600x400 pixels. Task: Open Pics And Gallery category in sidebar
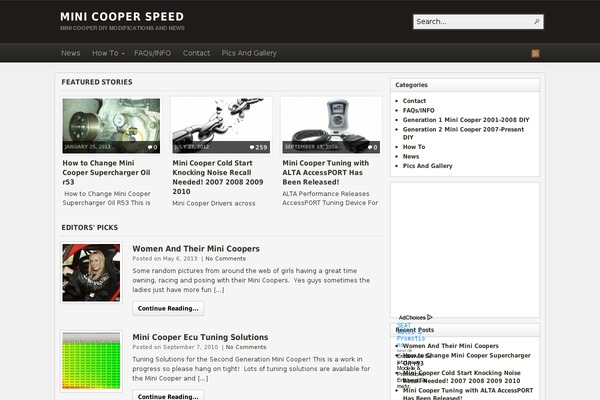[x=427, y=166]
